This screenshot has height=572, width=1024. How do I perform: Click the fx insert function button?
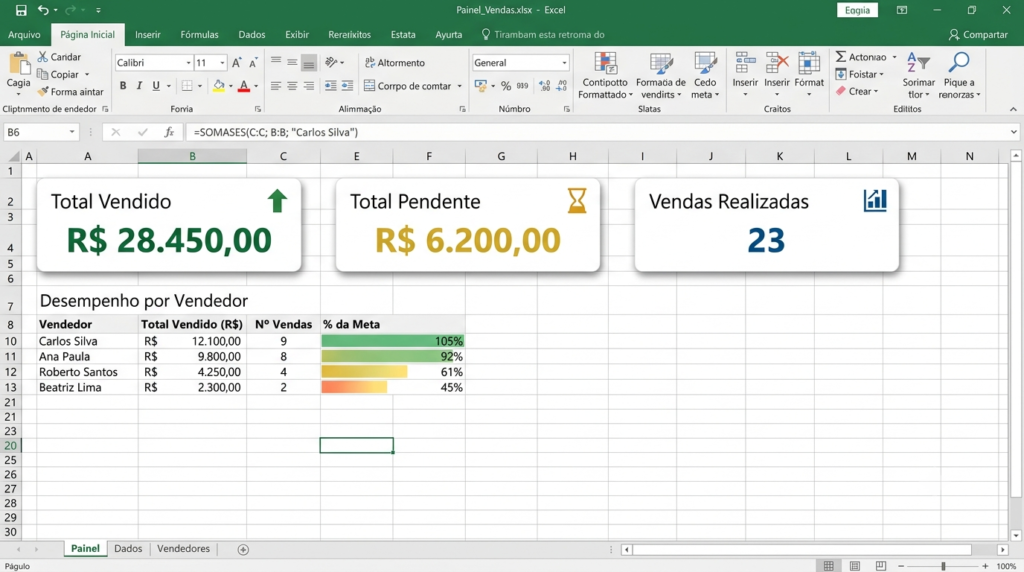click(169, 132)
